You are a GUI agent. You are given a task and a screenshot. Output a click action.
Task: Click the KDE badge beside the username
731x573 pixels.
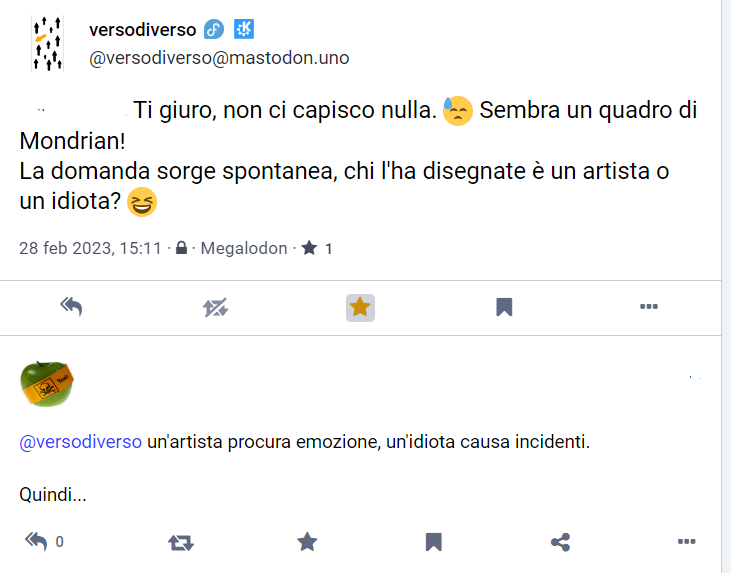pos(243,30)
